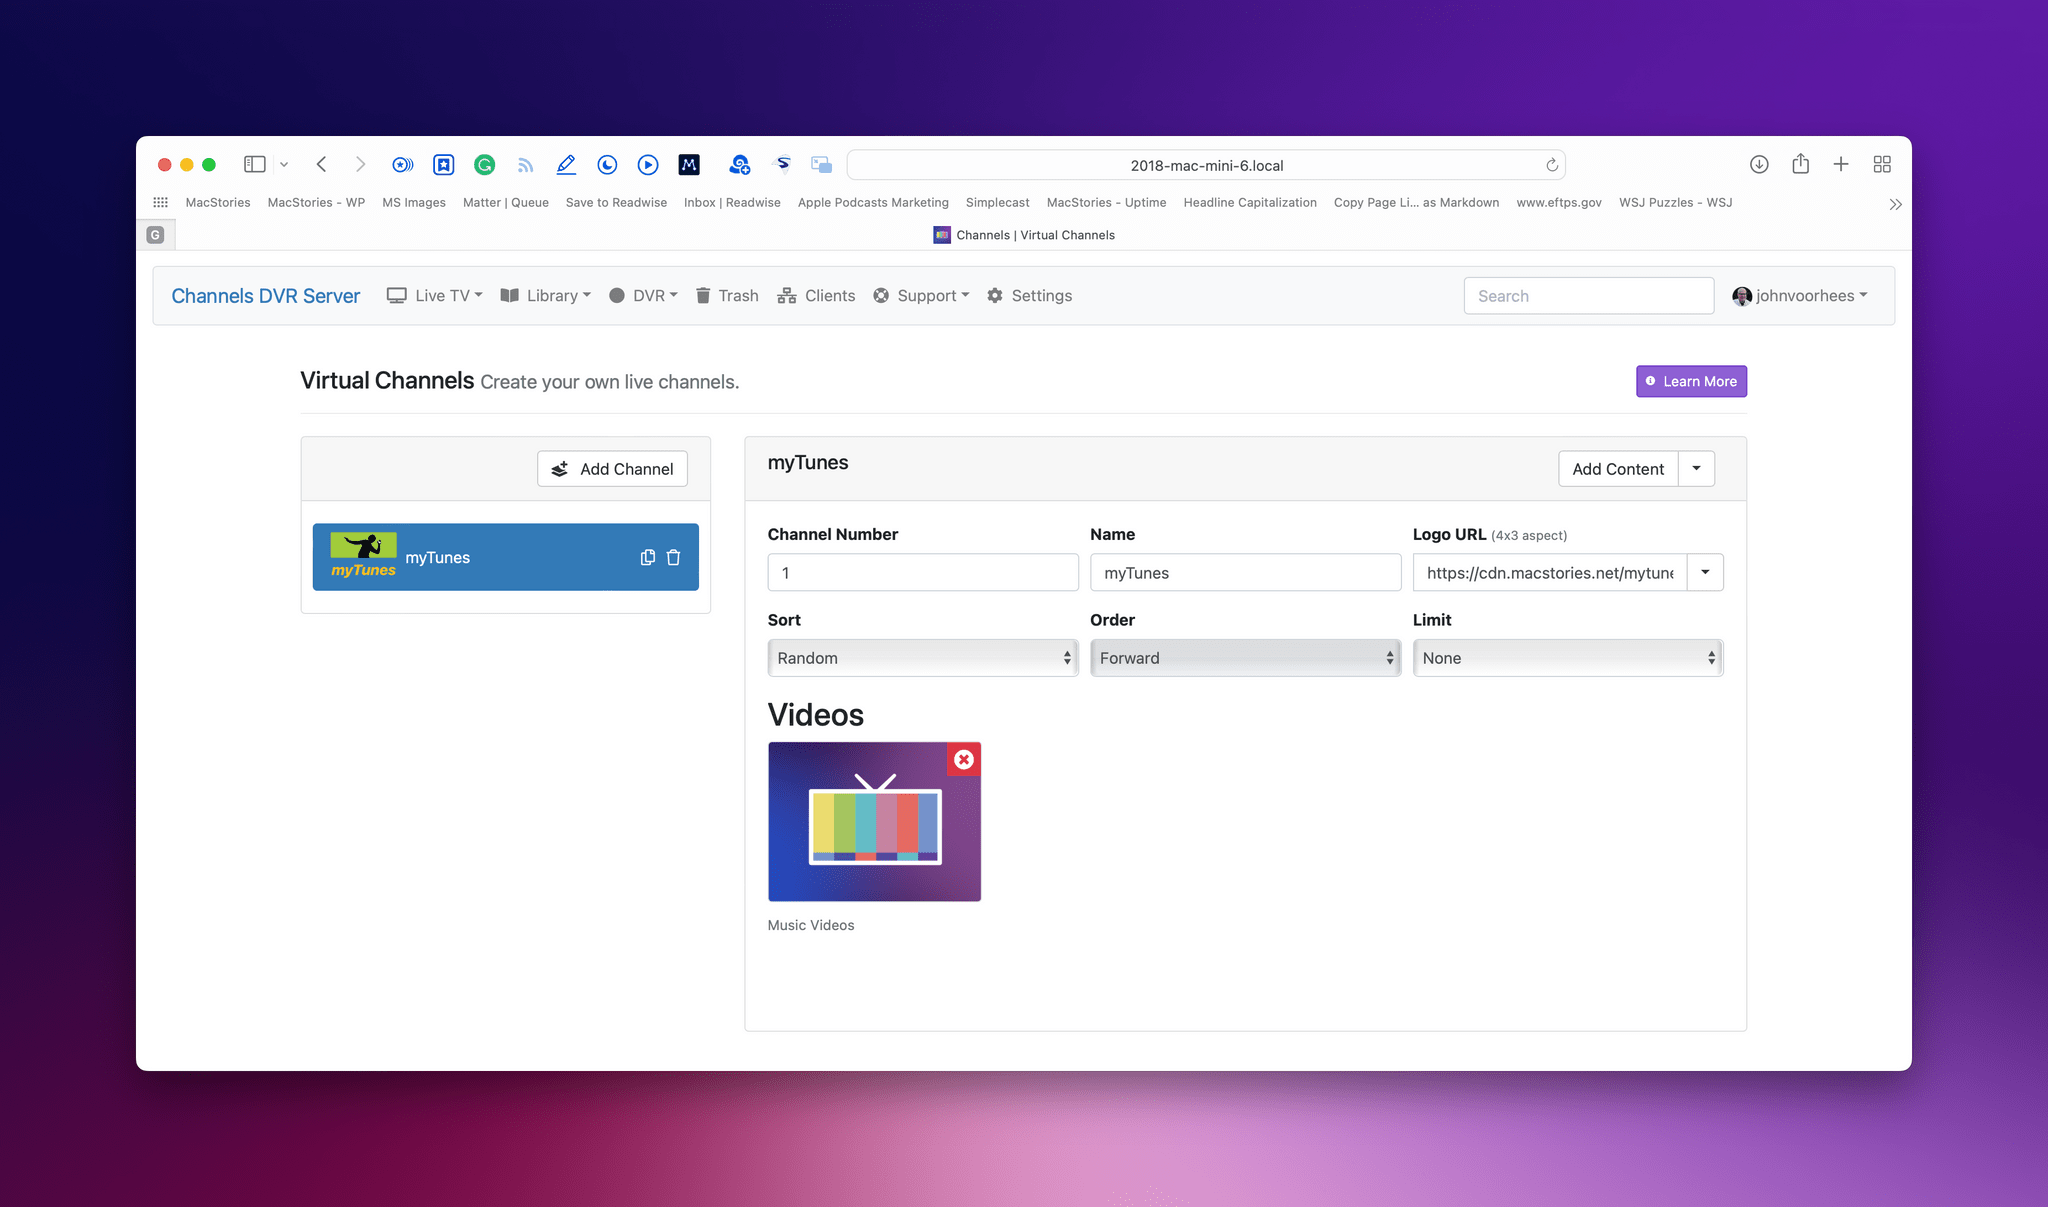Expand the Logo URL dropdown arrow
The width and height of the screenshot is (2048, 1207).
pyautogui.click(x=1705, y=572)
